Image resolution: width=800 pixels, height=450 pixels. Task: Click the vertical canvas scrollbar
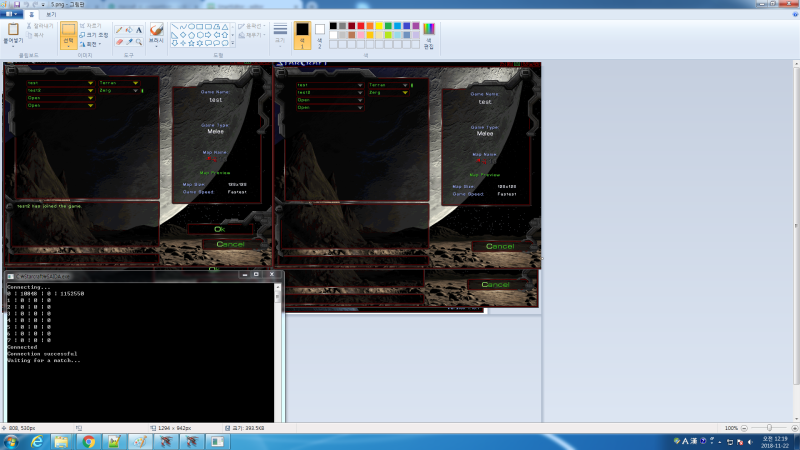[796, 224]
